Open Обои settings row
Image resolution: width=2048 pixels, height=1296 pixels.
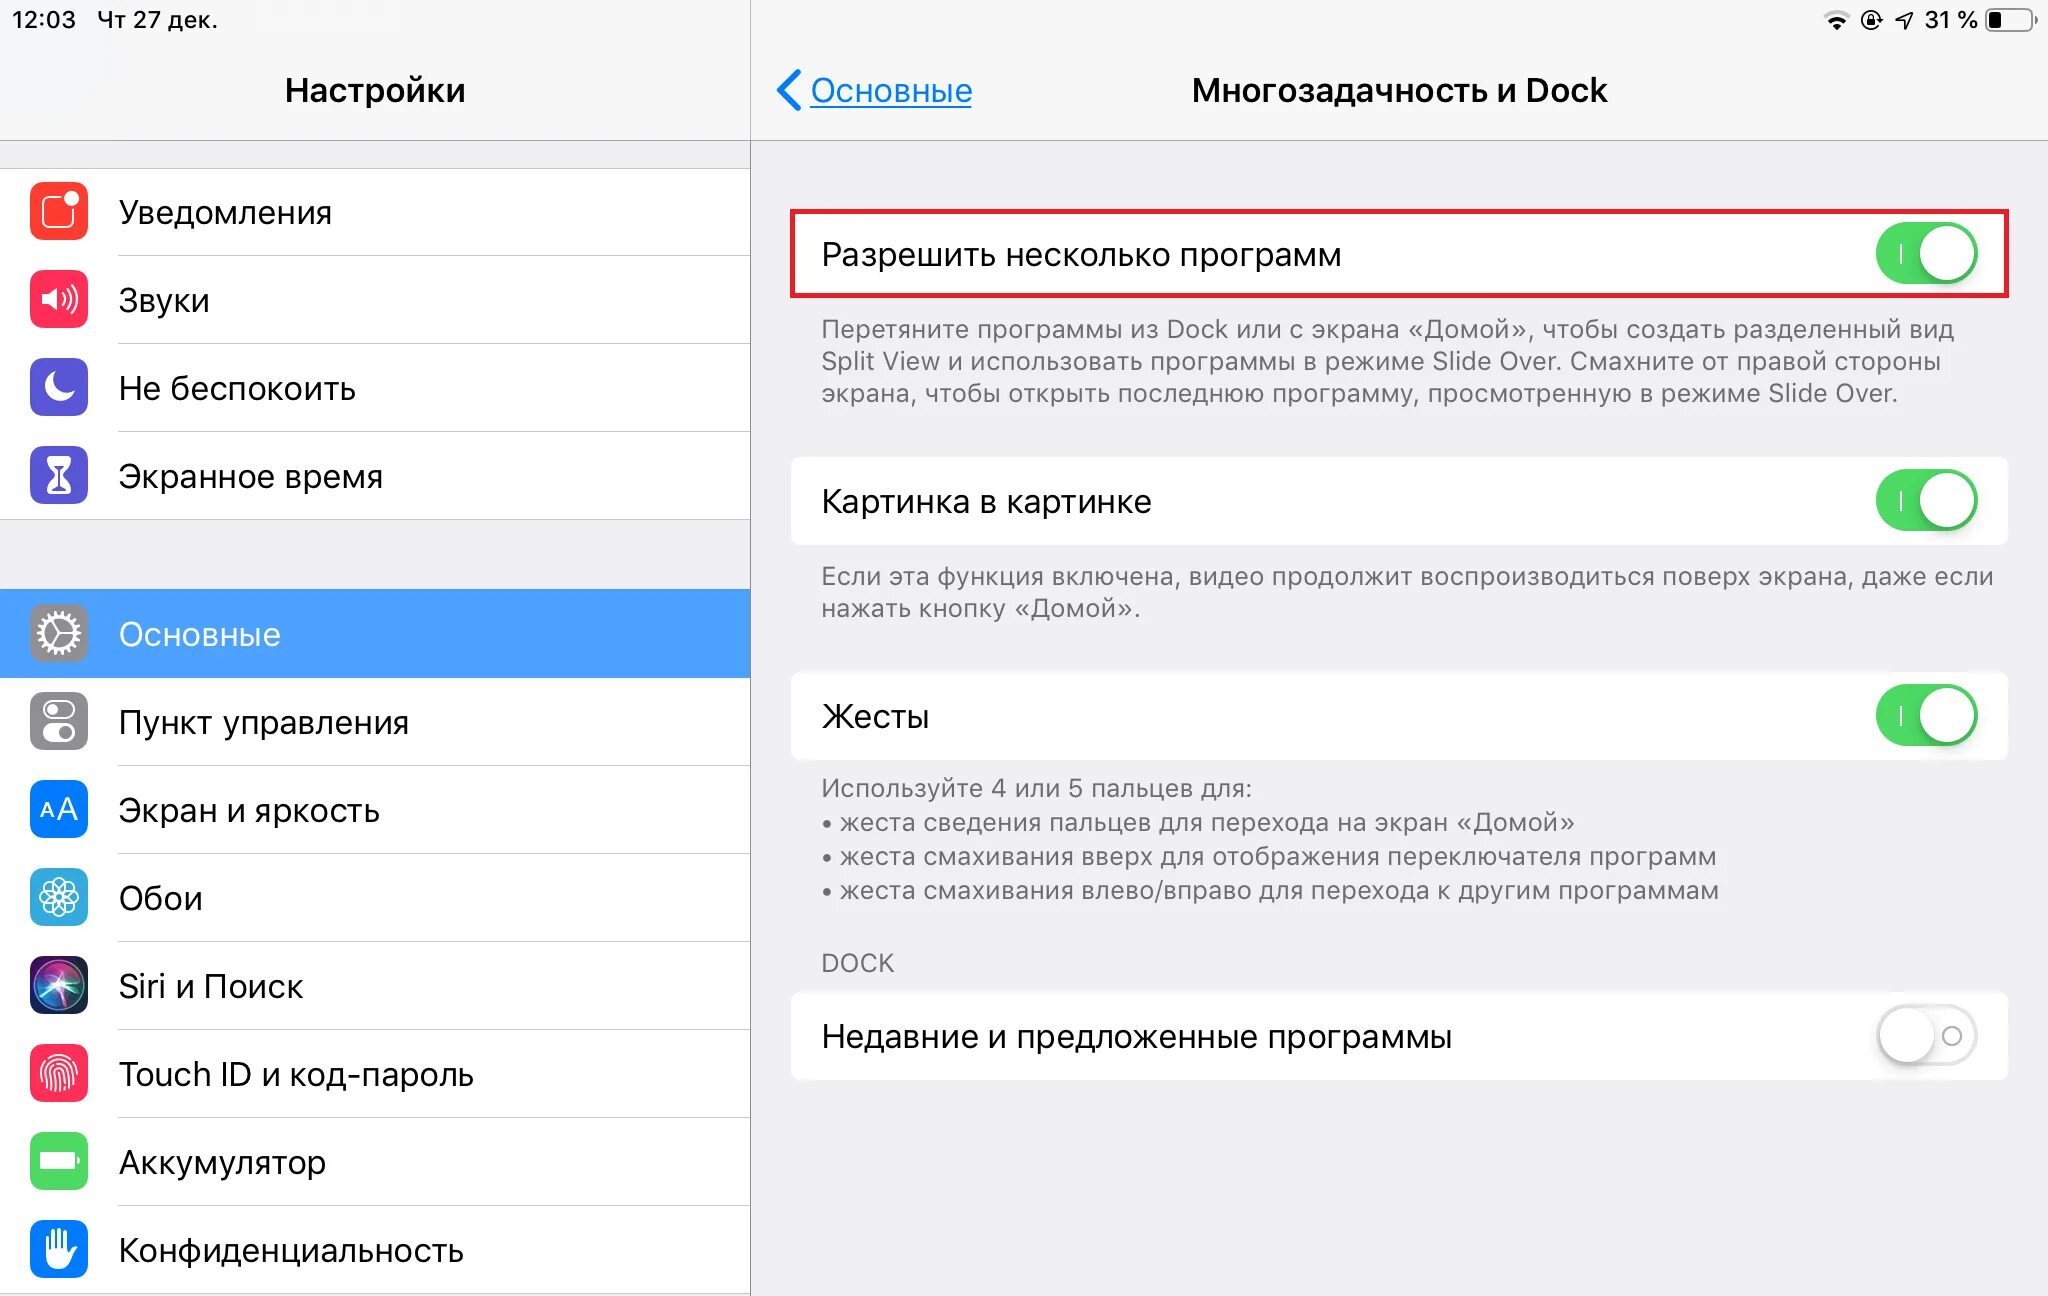point(375,898)
